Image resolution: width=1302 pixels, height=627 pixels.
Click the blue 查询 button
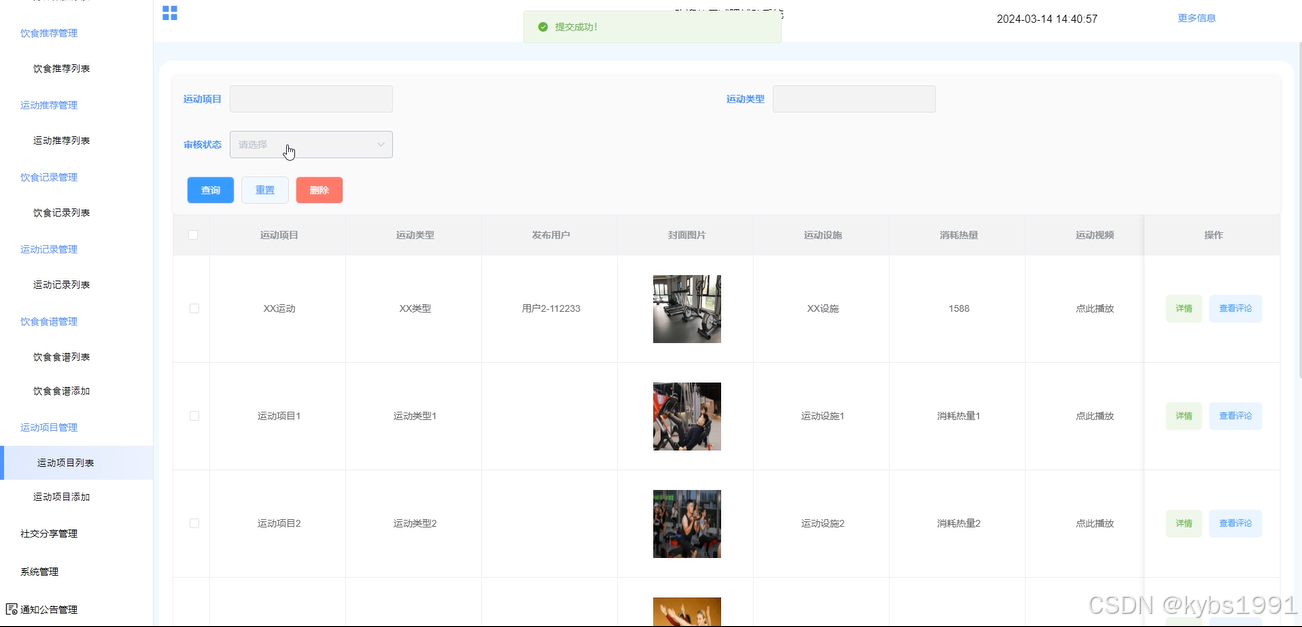(210, 190)
